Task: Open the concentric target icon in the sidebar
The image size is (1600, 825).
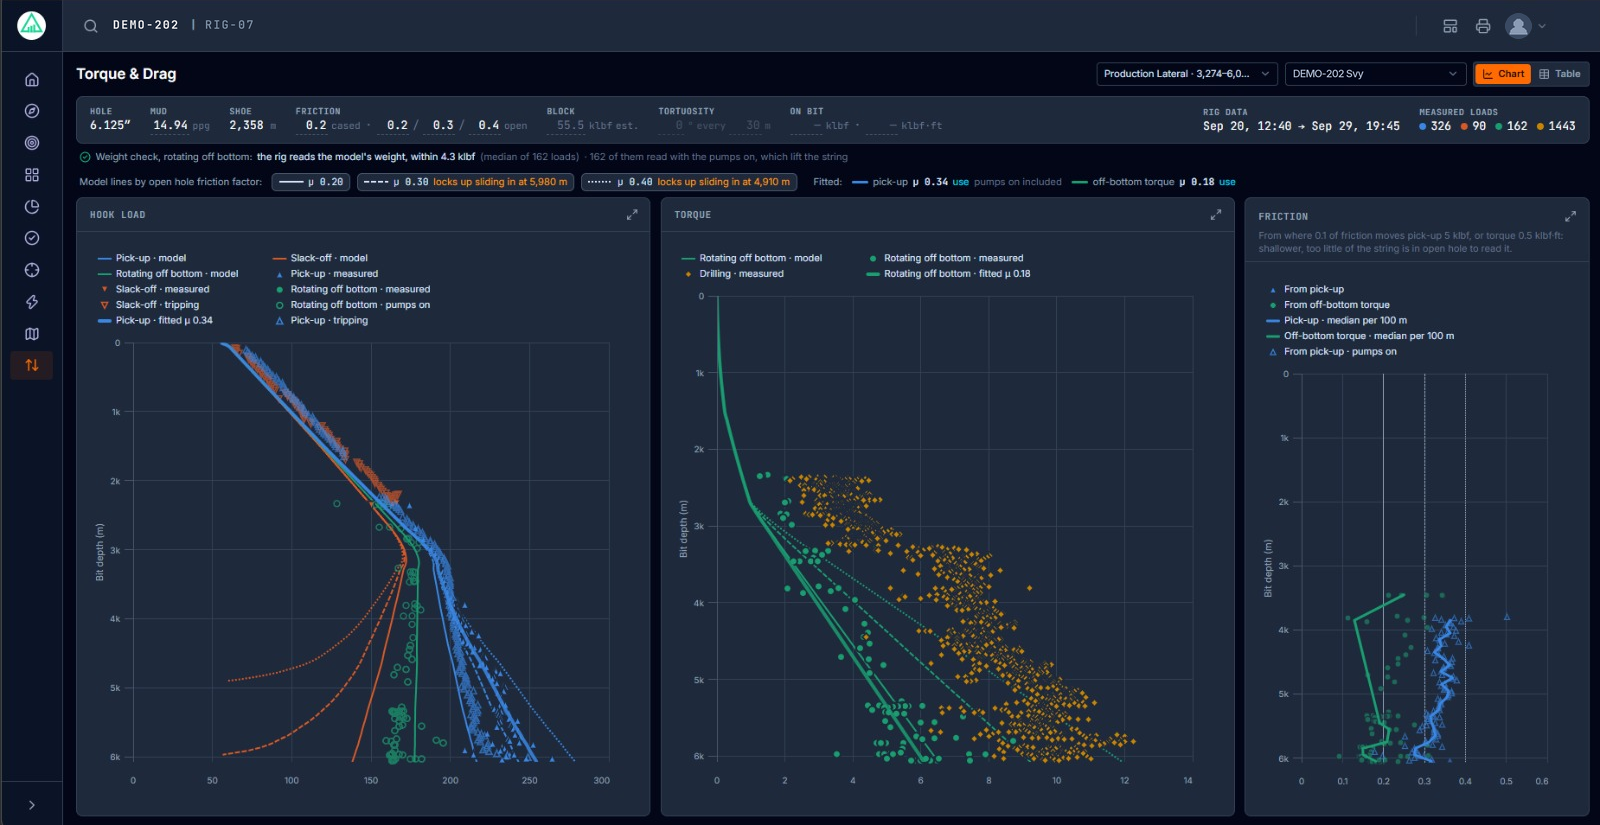Action: (x=32, y=143)
